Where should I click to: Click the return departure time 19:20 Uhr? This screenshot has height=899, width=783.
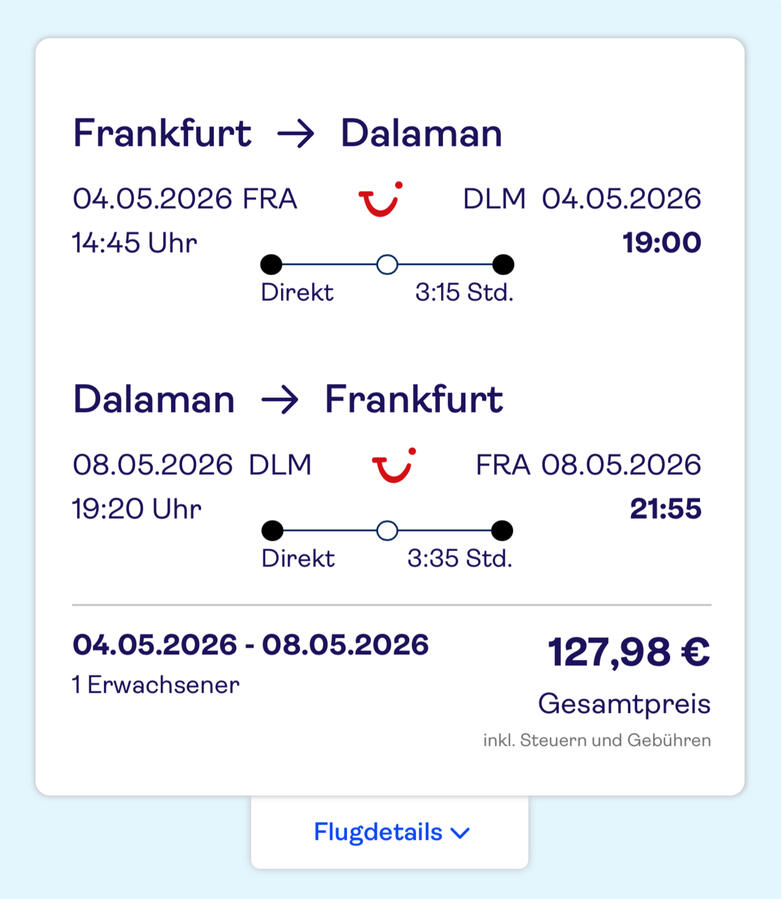pos(137,509)
